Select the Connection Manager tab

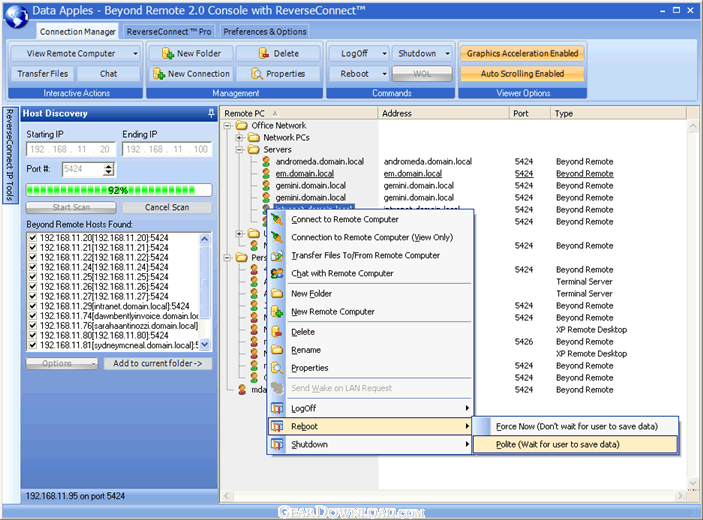(78, 31)
